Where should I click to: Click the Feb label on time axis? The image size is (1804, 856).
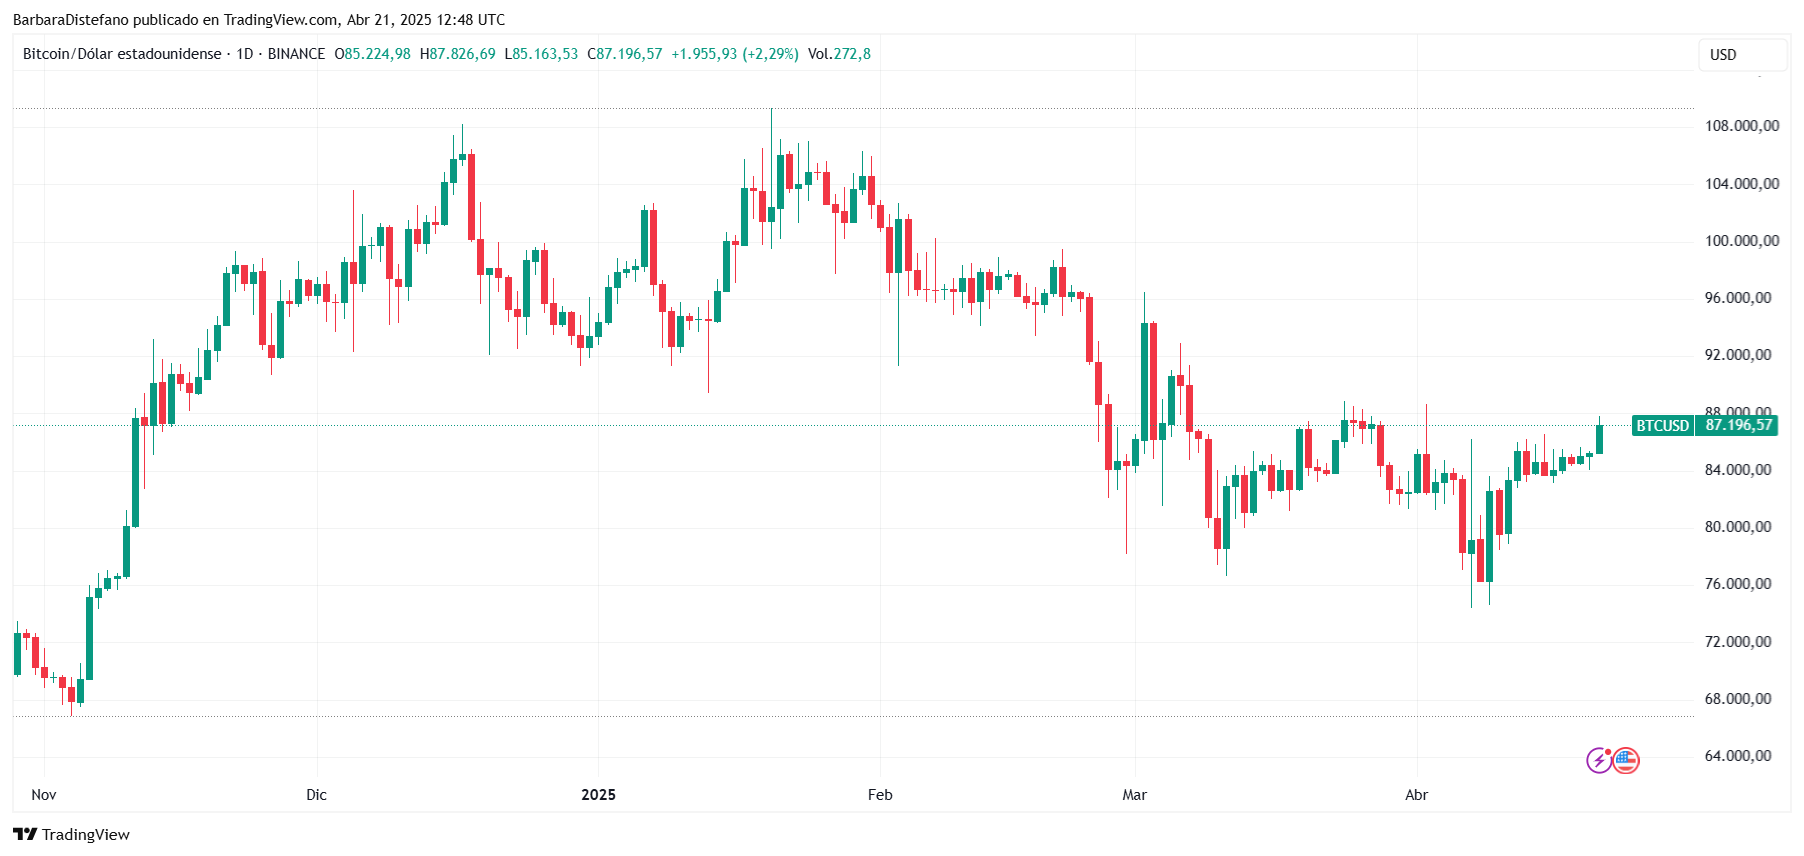(x=880, y=795)
